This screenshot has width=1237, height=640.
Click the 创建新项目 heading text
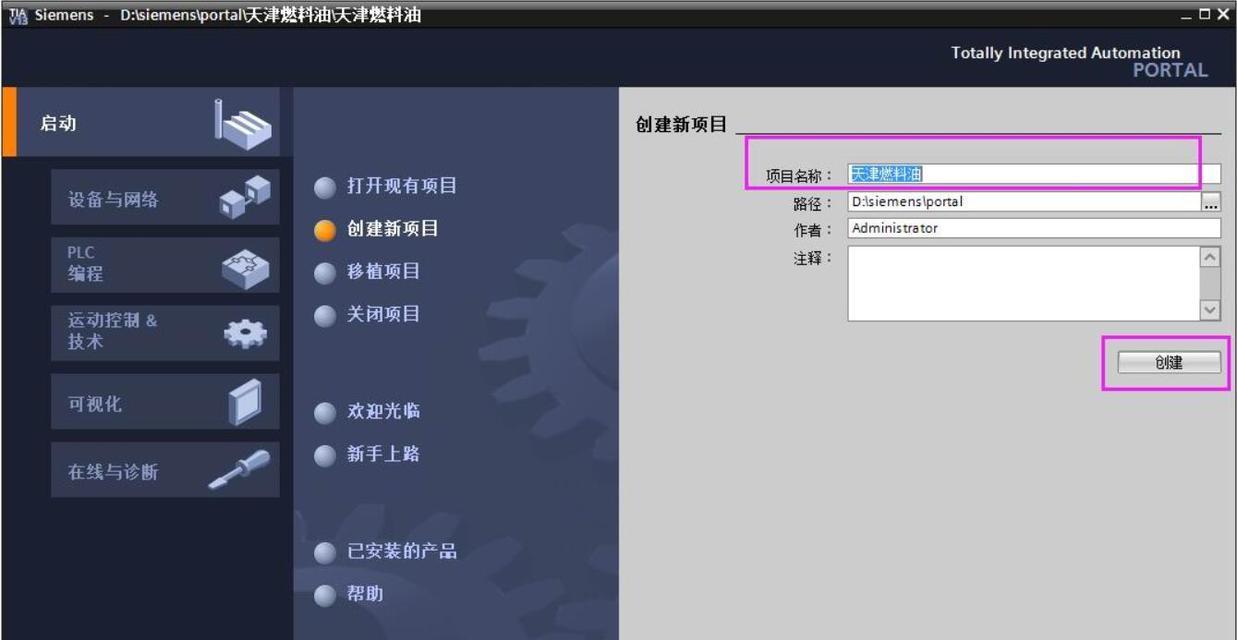point(681,125)
